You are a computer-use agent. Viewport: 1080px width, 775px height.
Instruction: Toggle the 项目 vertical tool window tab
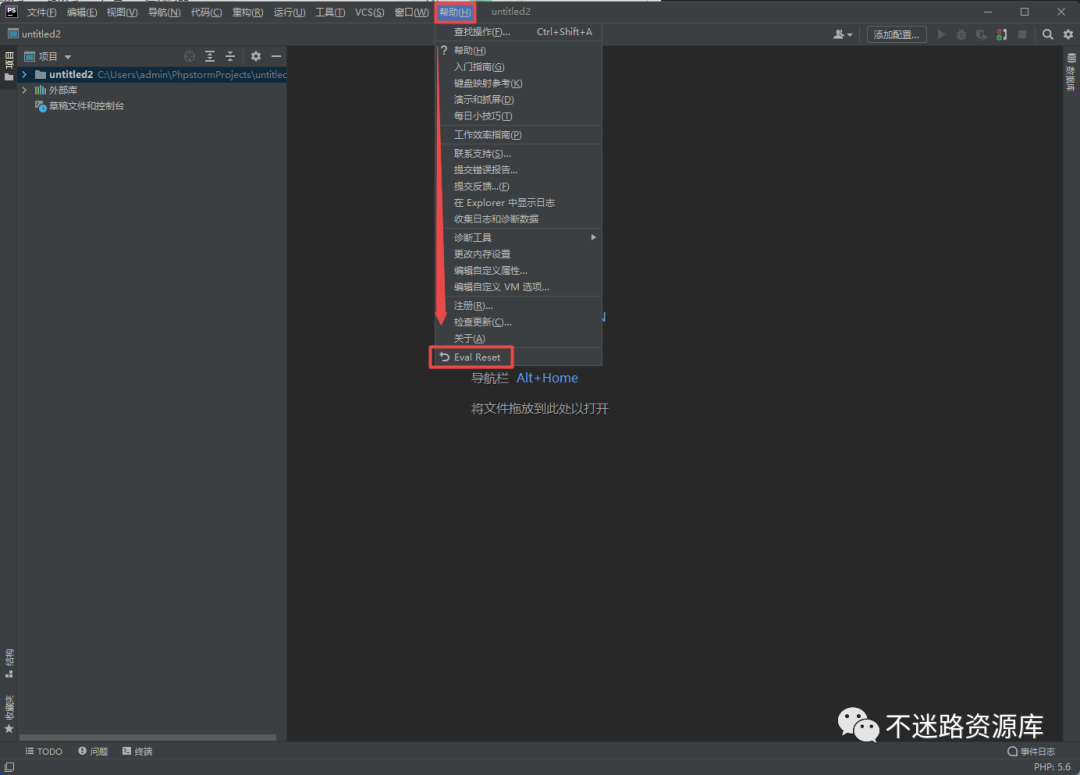[9, 67]
